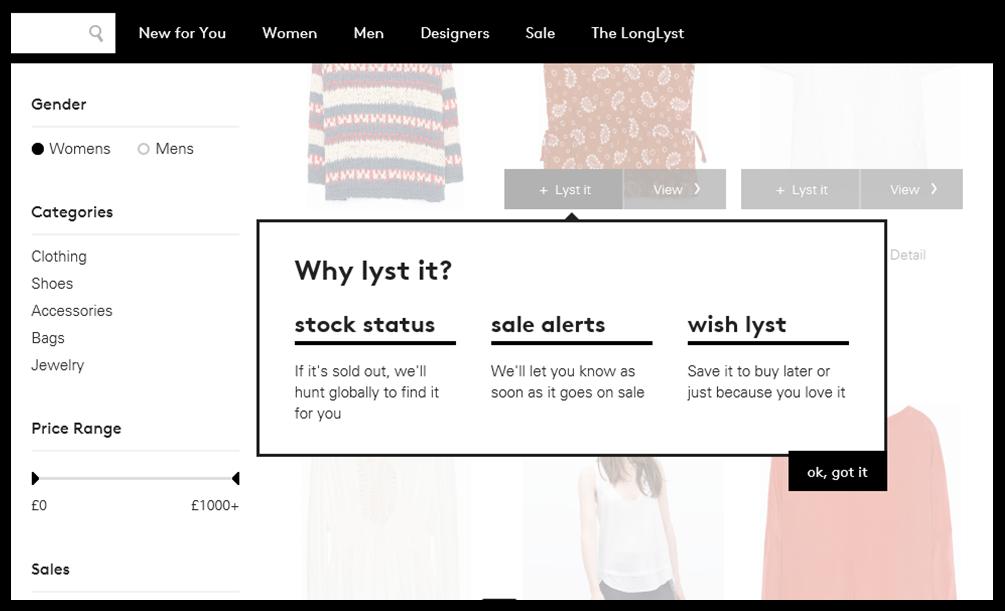Select the Womens gender radio button
The image size is (1005, 611).
[x=38, y=149]
